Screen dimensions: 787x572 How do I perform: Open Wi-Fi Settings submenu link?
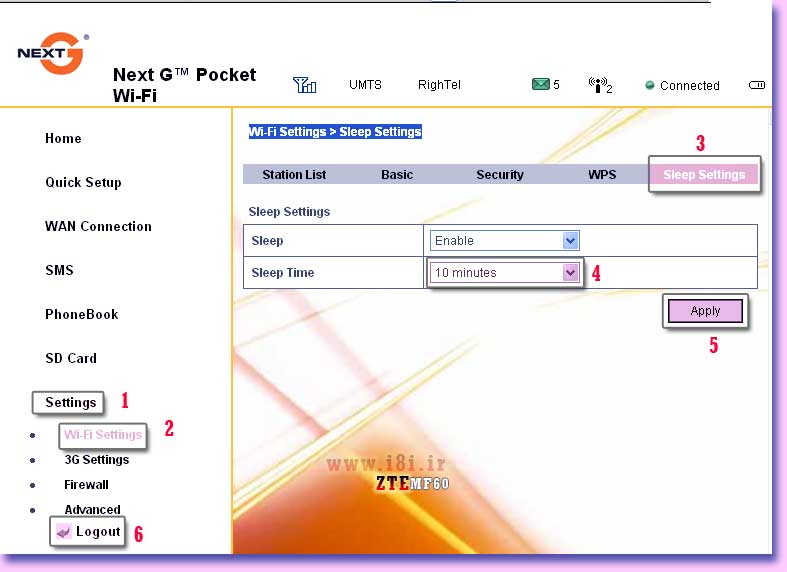click(x=103, y=435)
